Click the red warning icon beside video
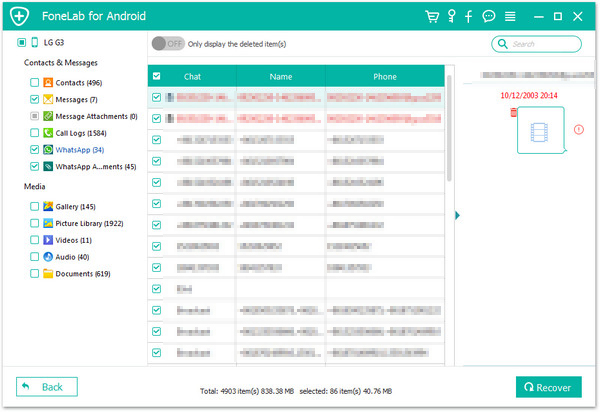Image resolution: width=600 pixels, height=412 pixels. click(579, 130)
